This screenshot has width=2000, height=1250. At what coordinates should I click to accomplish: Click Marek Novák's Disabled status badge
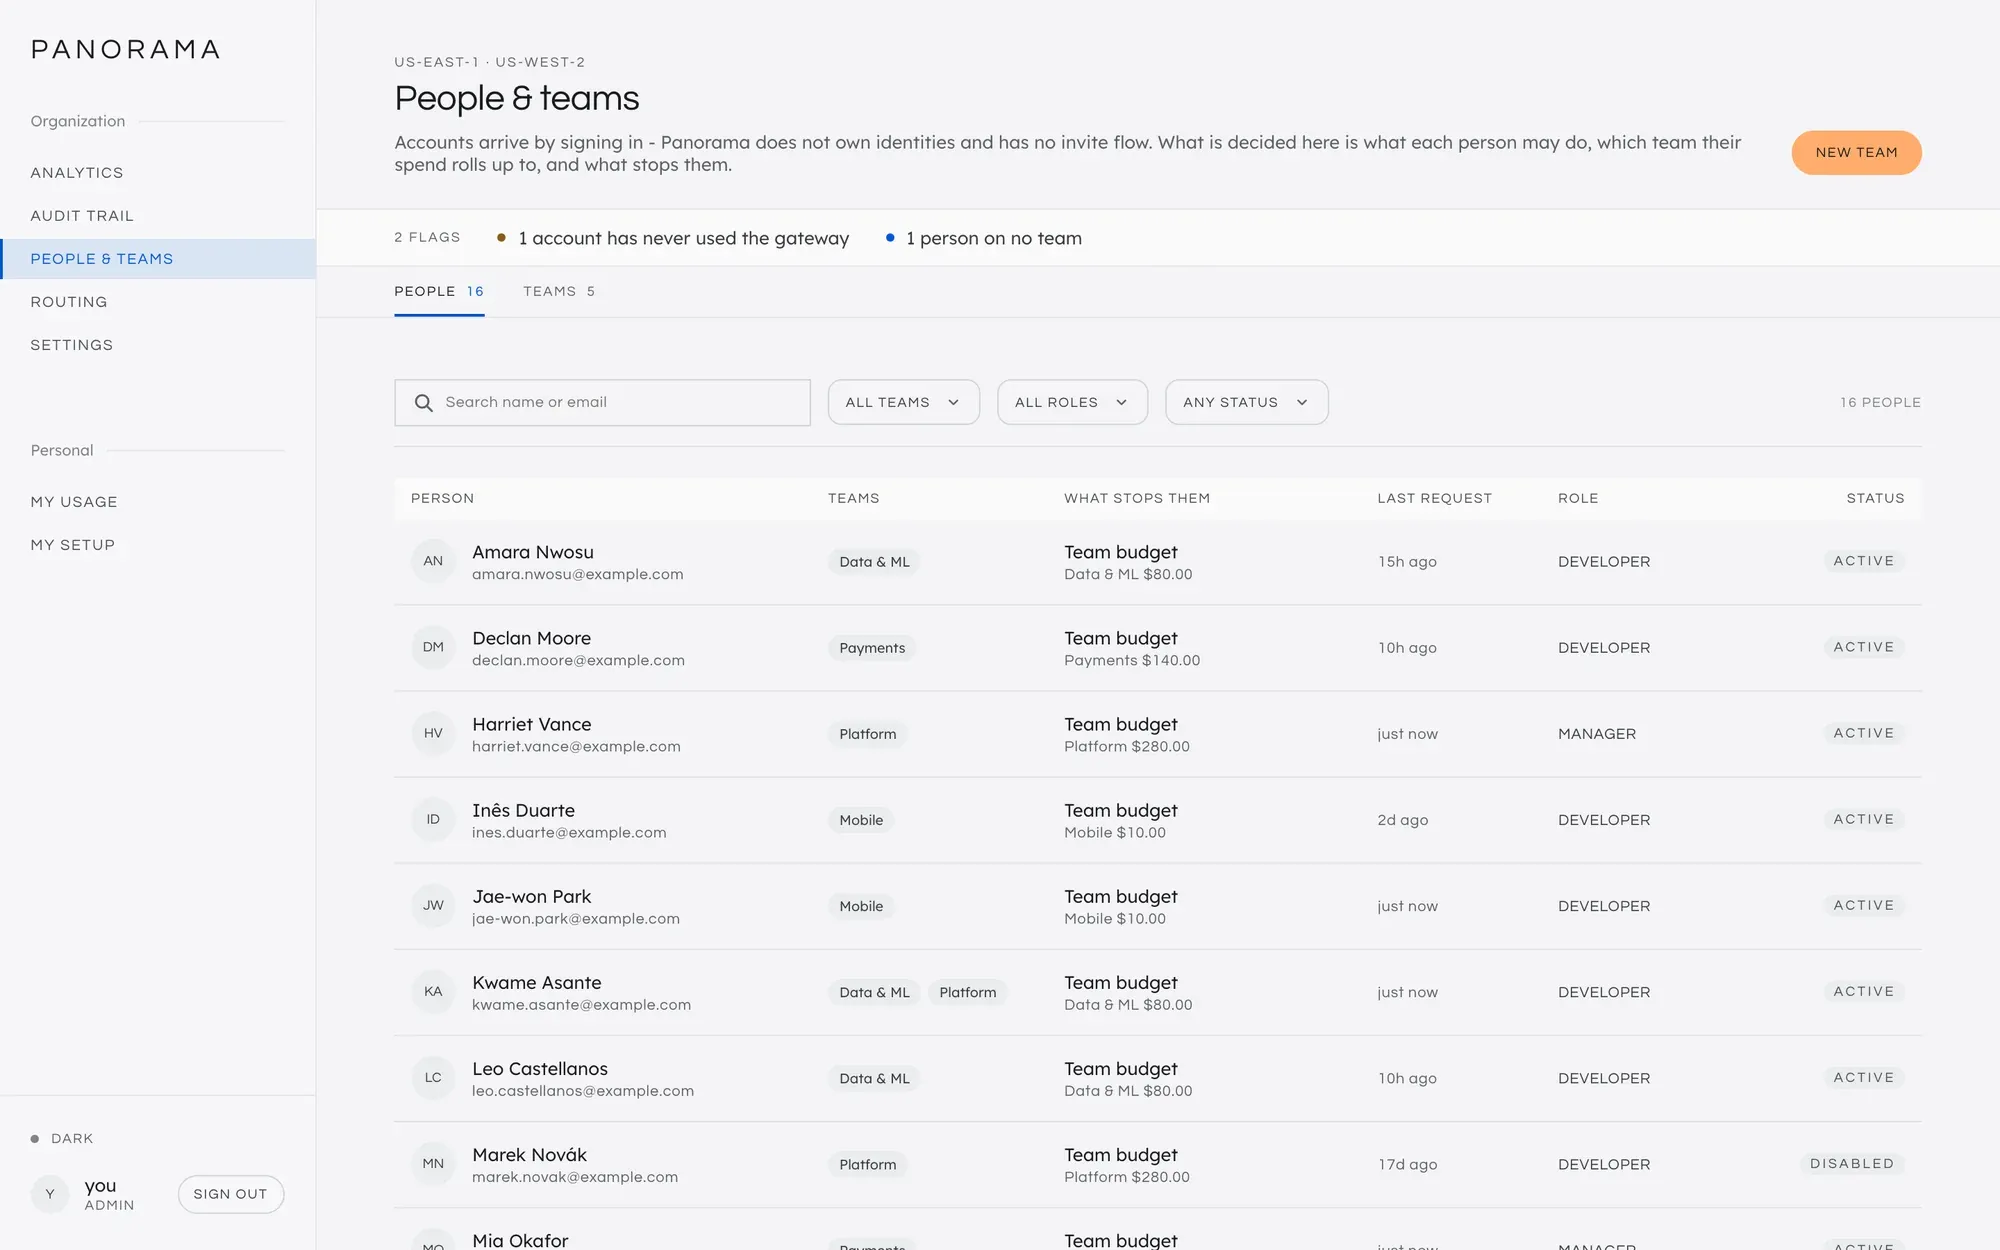pos(1852,1164)
